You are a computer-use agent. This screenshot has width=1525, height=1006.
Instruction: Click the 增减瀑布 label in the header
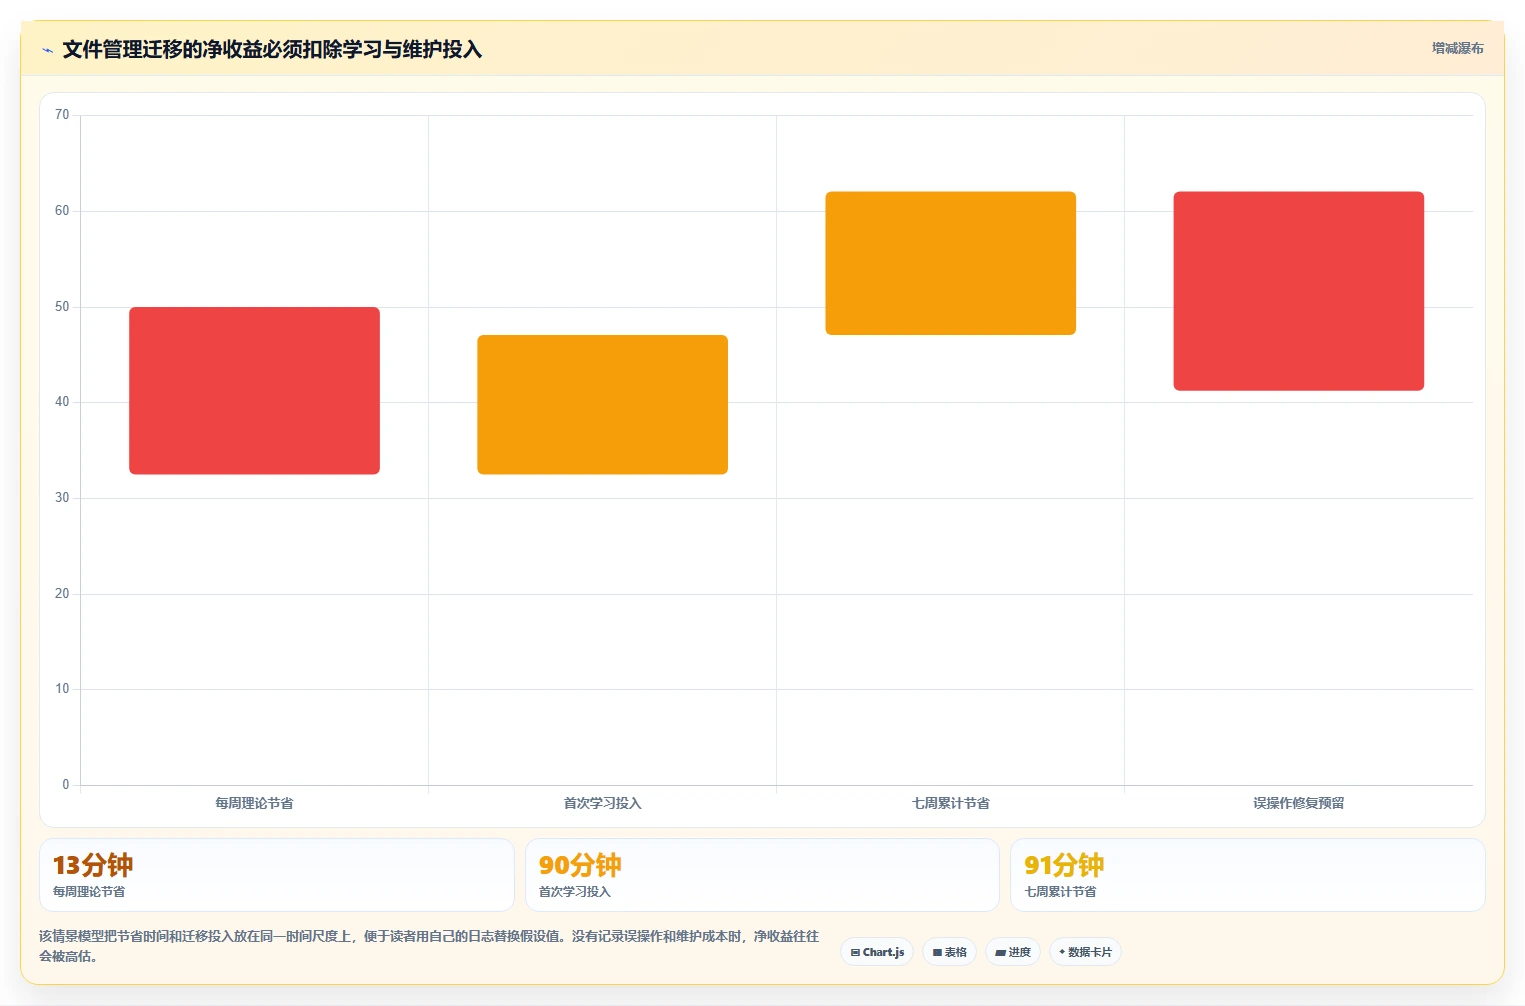point(1457,48)
